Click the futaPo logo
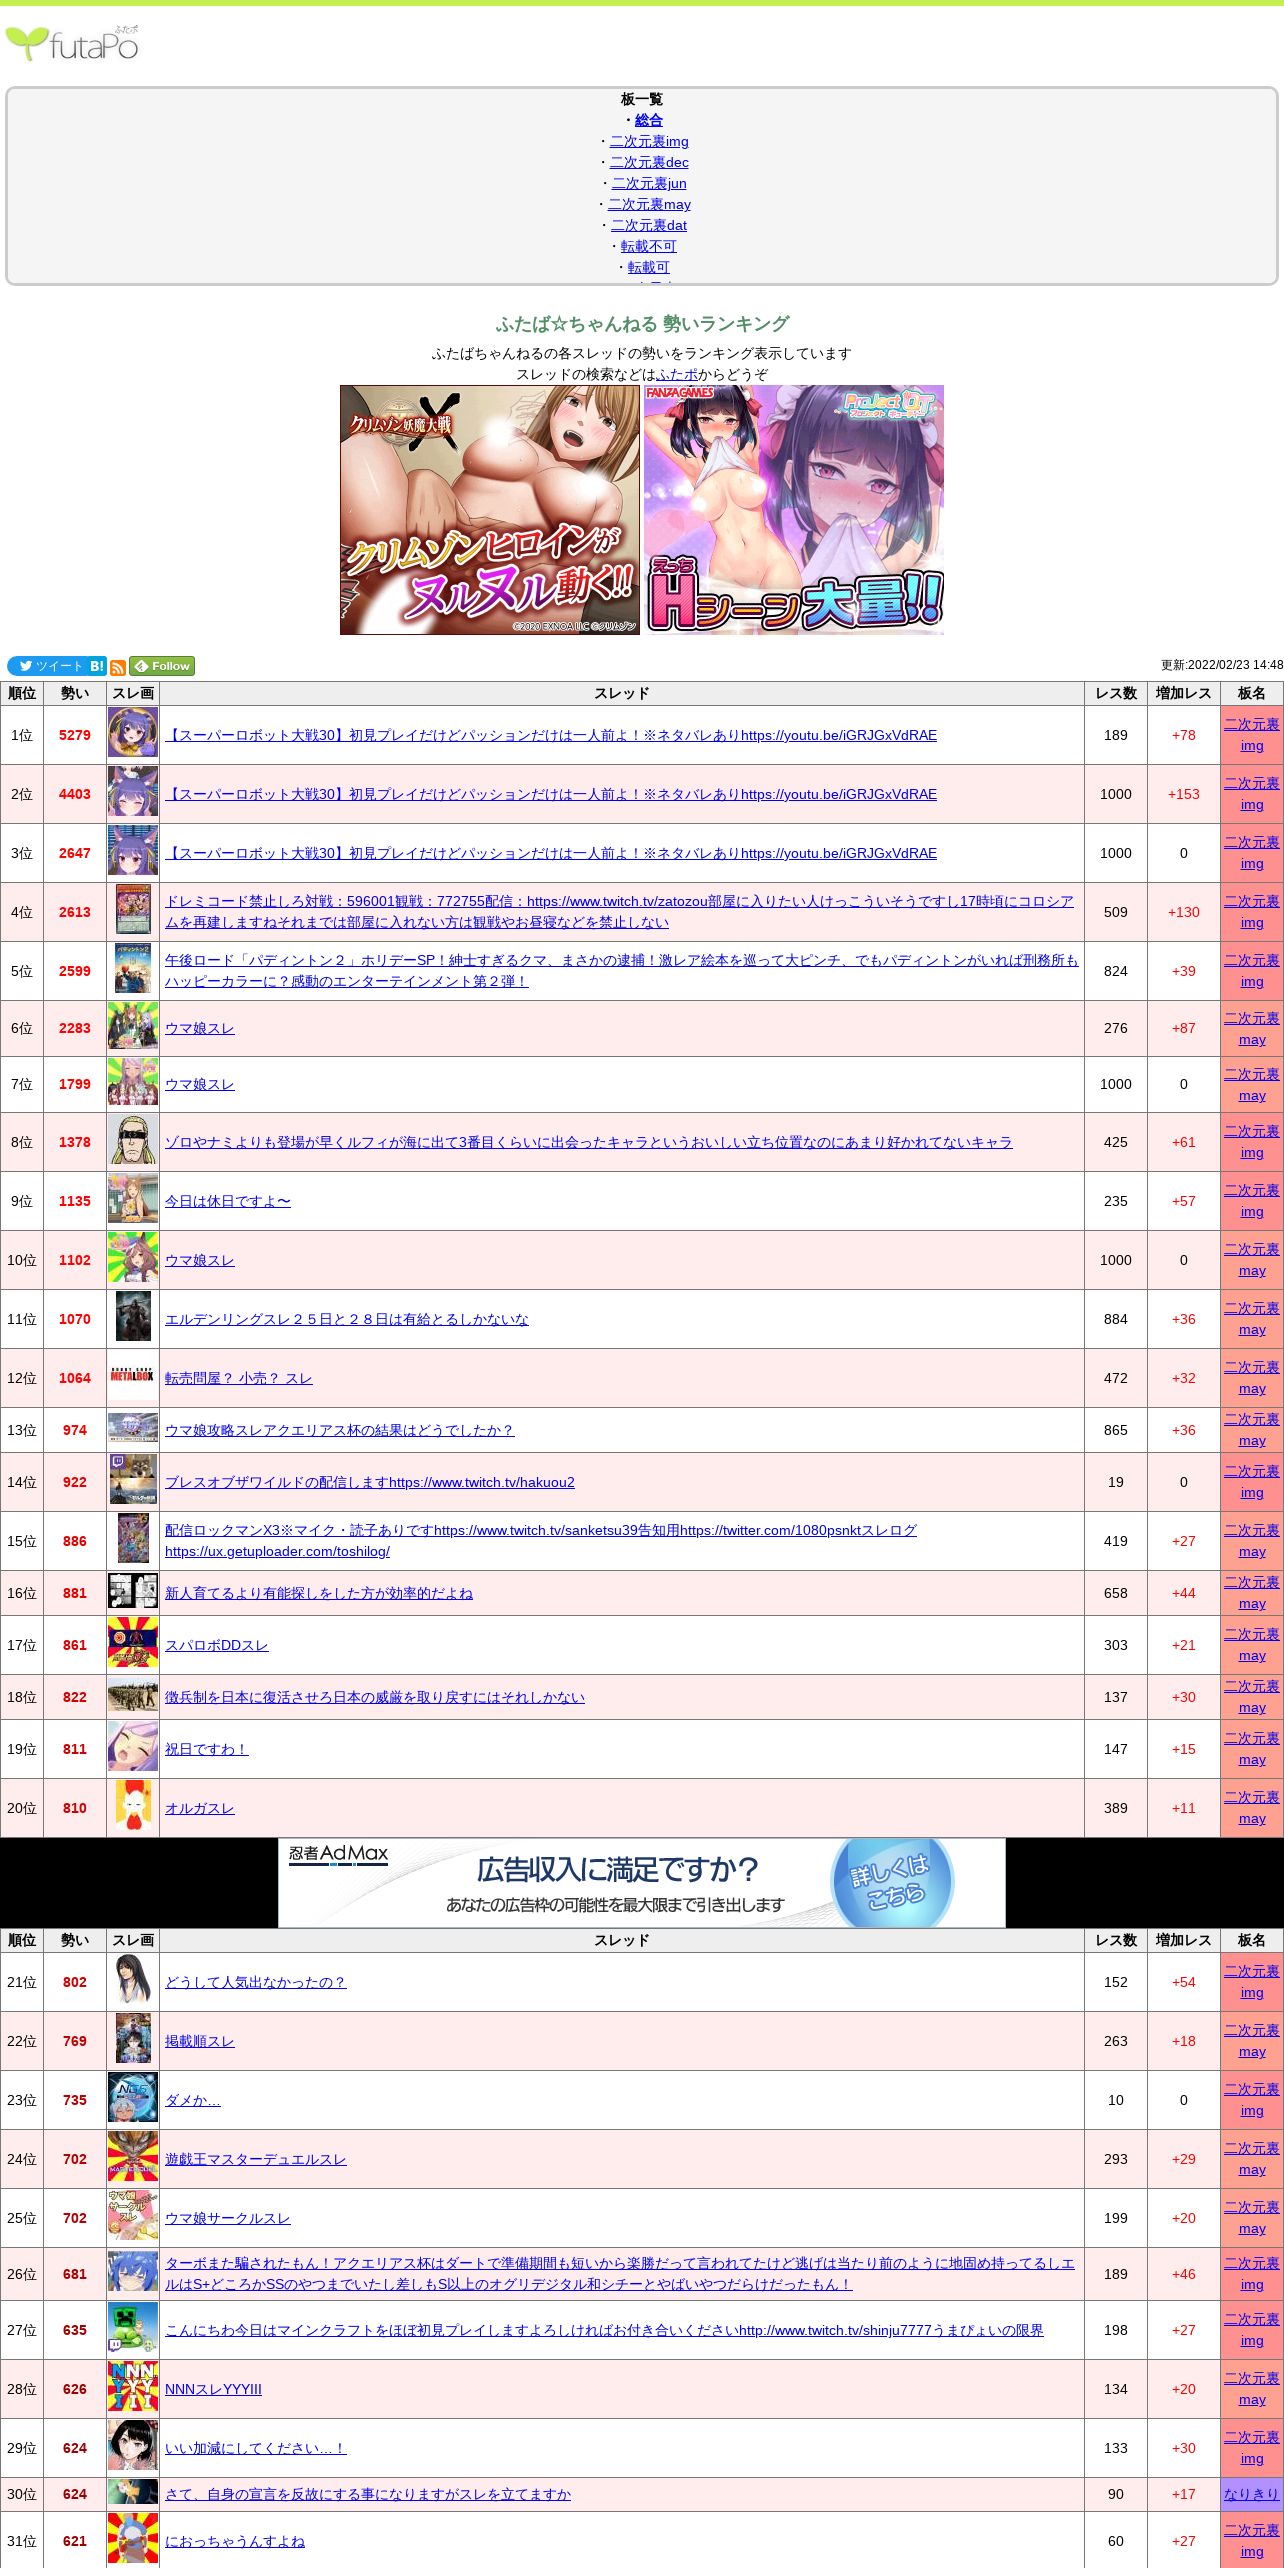 tap(72, 44)
